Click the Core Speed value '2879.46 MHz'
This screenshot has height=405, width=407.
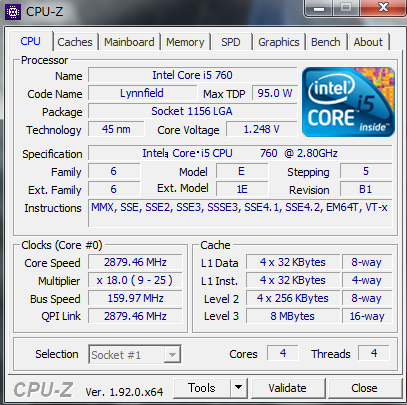pos(135,262)
